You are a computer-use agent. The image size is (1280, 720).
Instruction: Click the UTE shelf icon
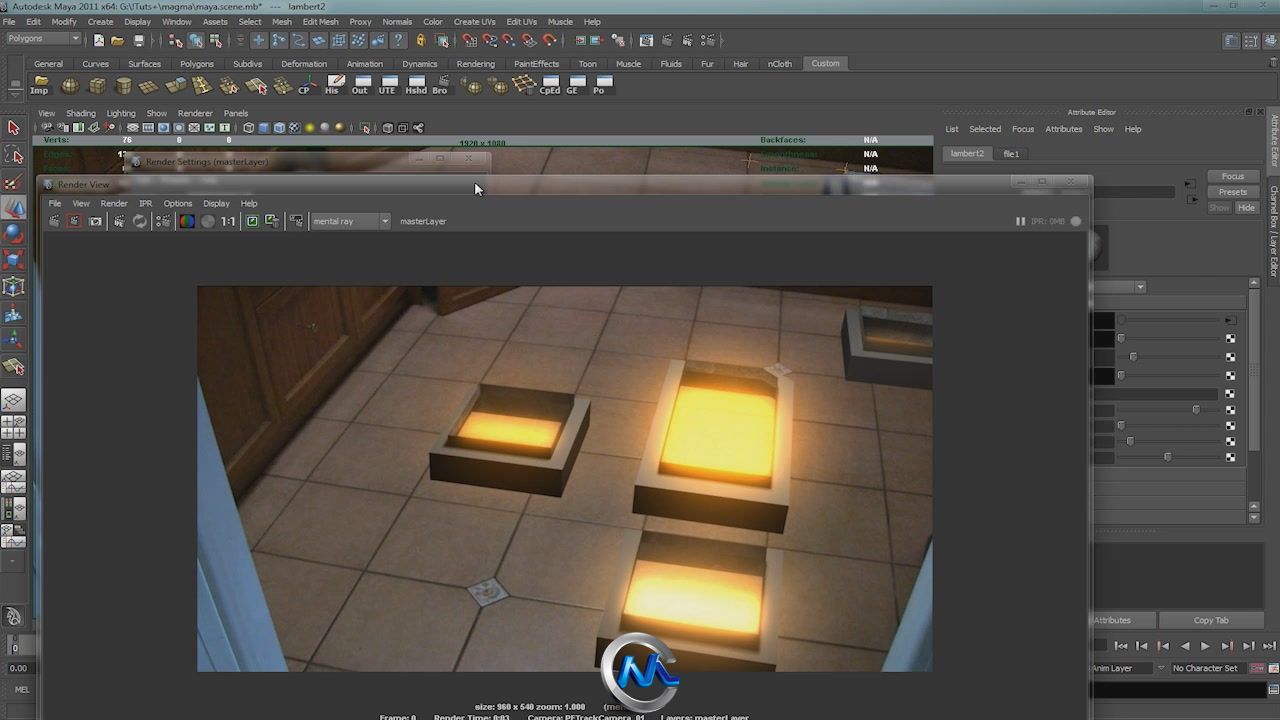coord(388,85)
